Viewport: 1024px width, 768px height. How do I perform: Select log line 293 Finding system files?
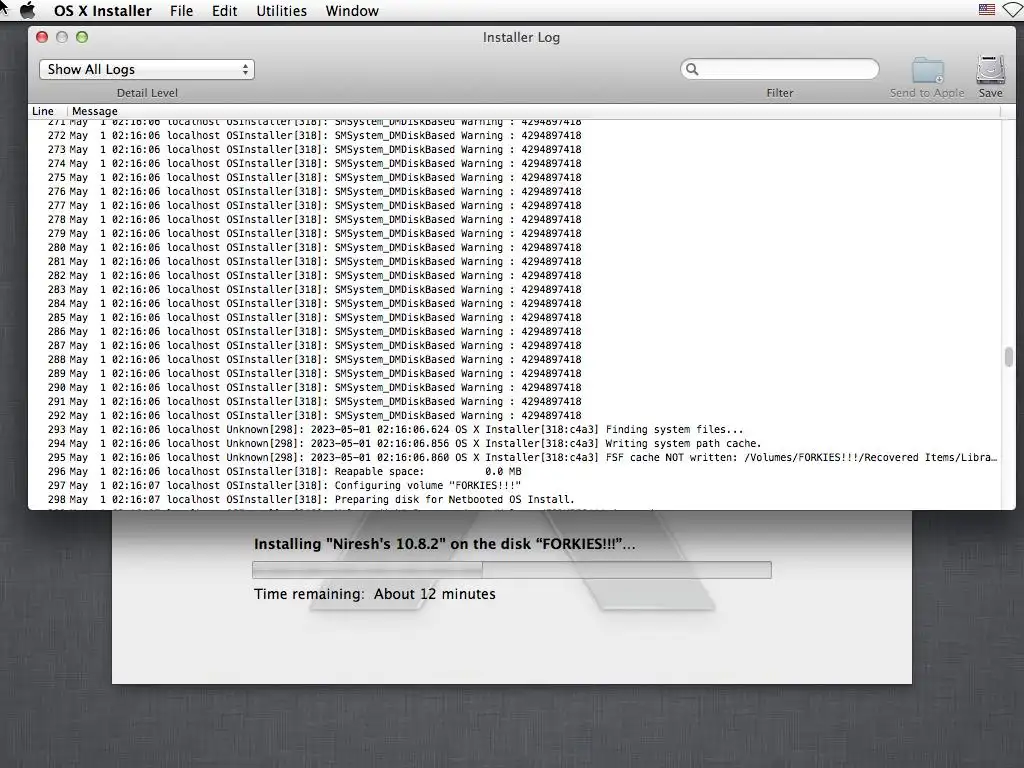pyautogui.click(x=514, y=430)
